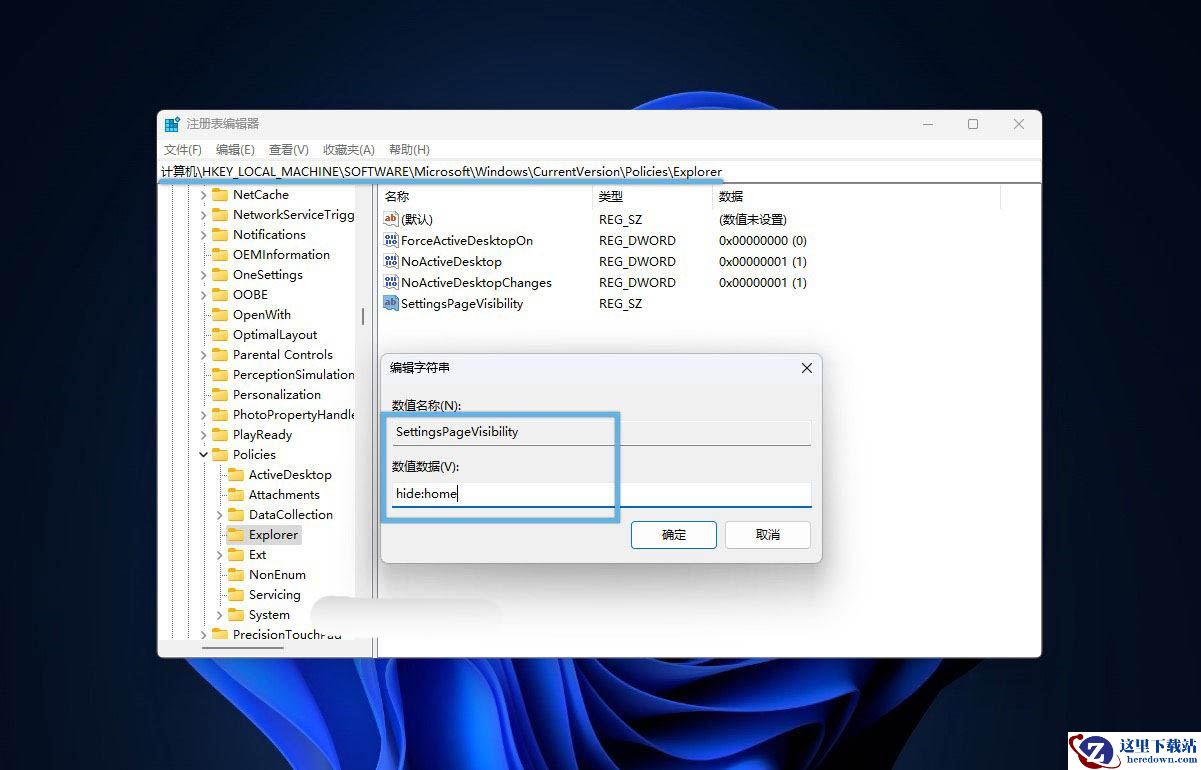Click the 数值名称 field SettingsPageVisibility

[601, 432]
